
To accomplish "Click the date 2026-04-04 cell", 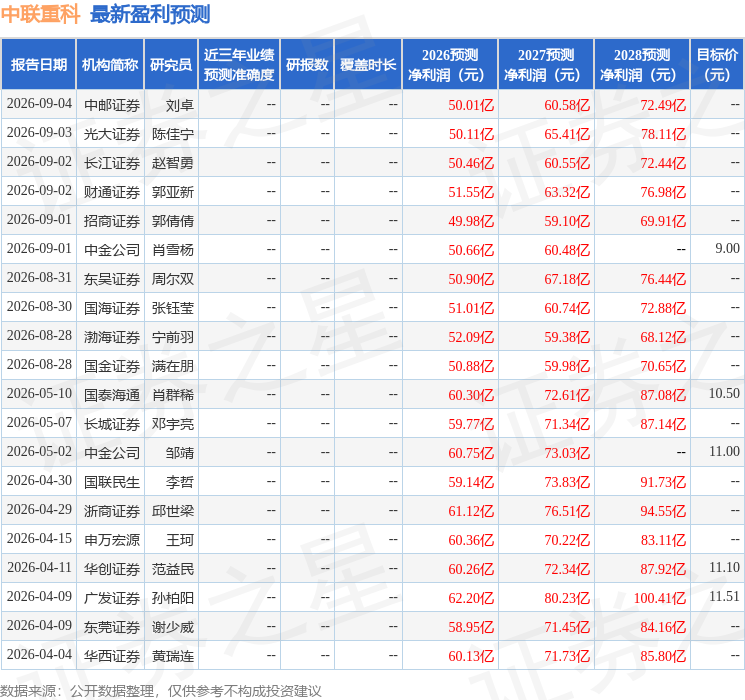I will tap(39, 654).
